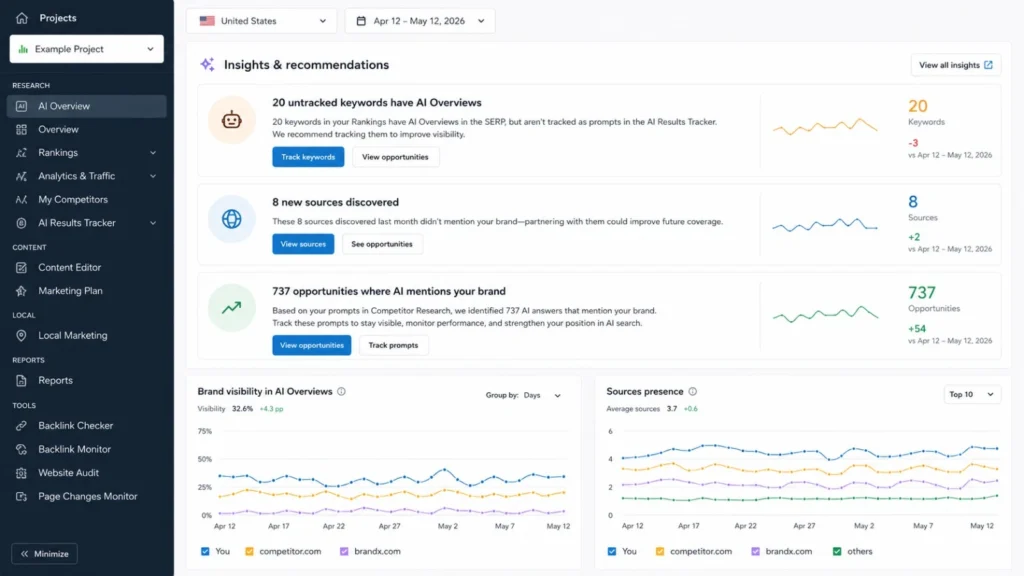Click the Sources presence info icon
1024x576 pixels.
pyautogui.click(x=692, y=391)
